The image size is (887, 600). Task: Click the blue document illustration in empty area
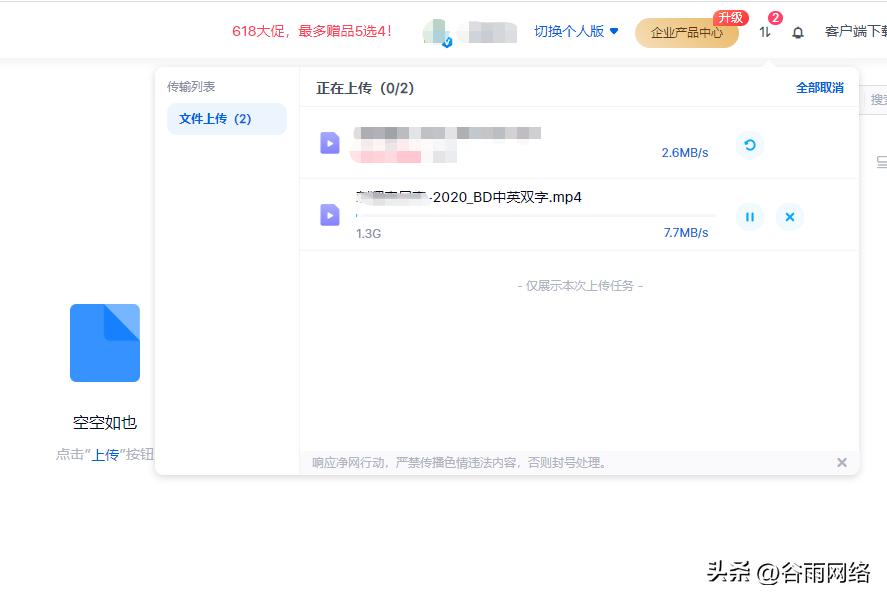(104, 342)
